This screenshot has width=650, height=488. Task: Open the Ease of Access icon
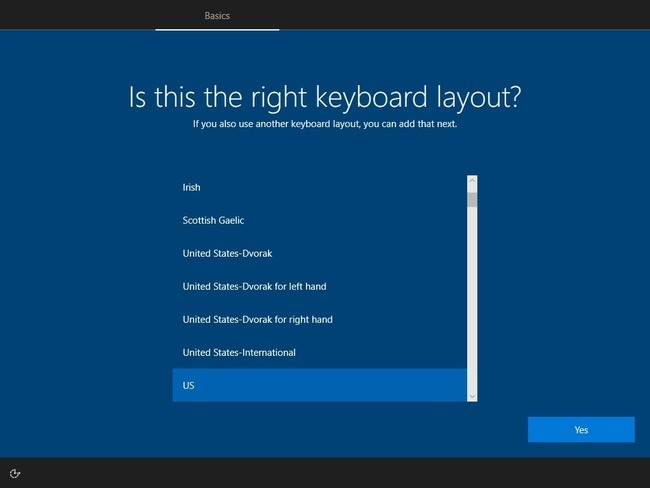pos(15,473)
